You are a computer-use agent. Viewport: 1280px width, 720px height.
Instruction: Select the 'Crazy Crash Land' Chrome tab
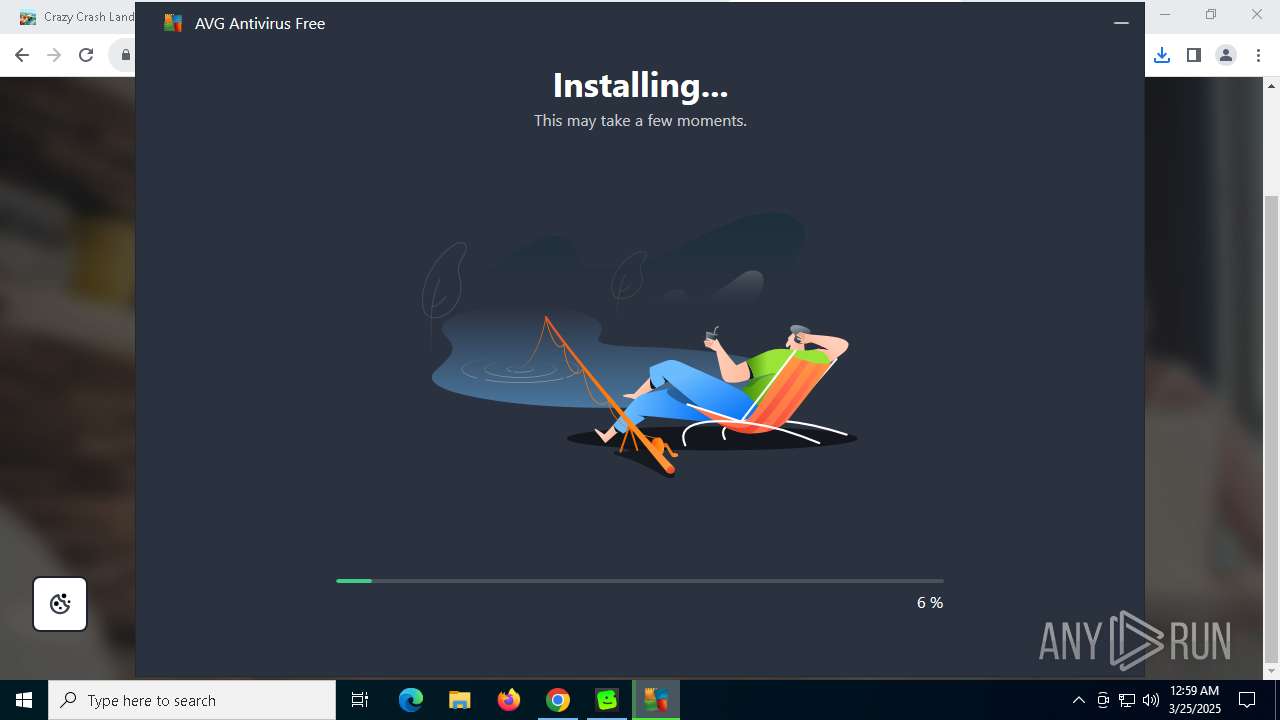(76, 17)
